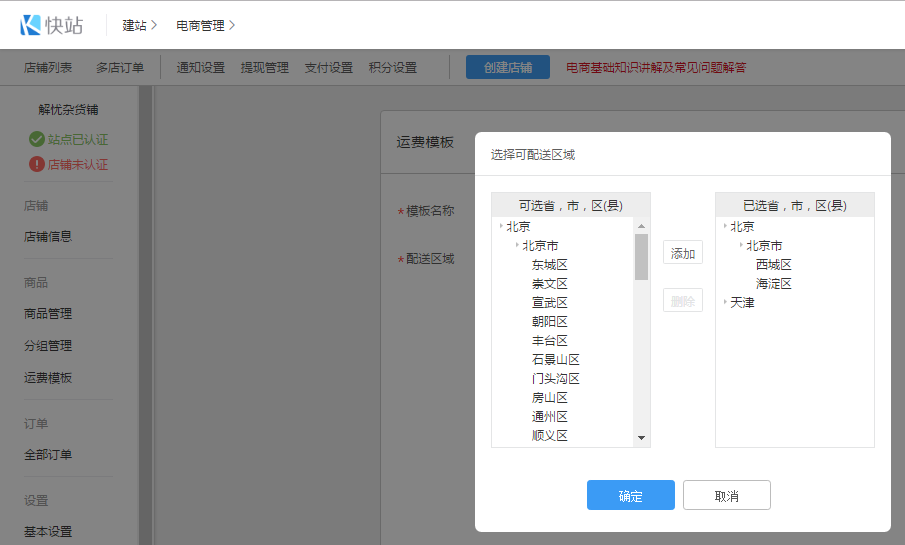Click the 可选 region list scrollbar thumb

click(x=641, y=256)
